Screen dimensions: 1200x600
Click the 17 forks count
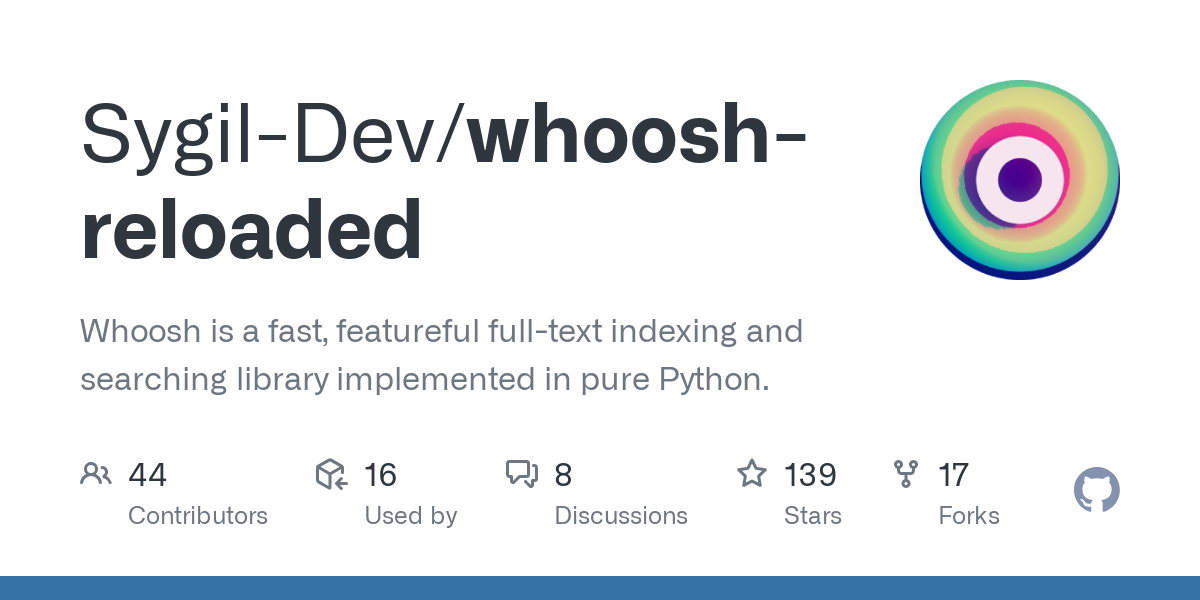953,475
